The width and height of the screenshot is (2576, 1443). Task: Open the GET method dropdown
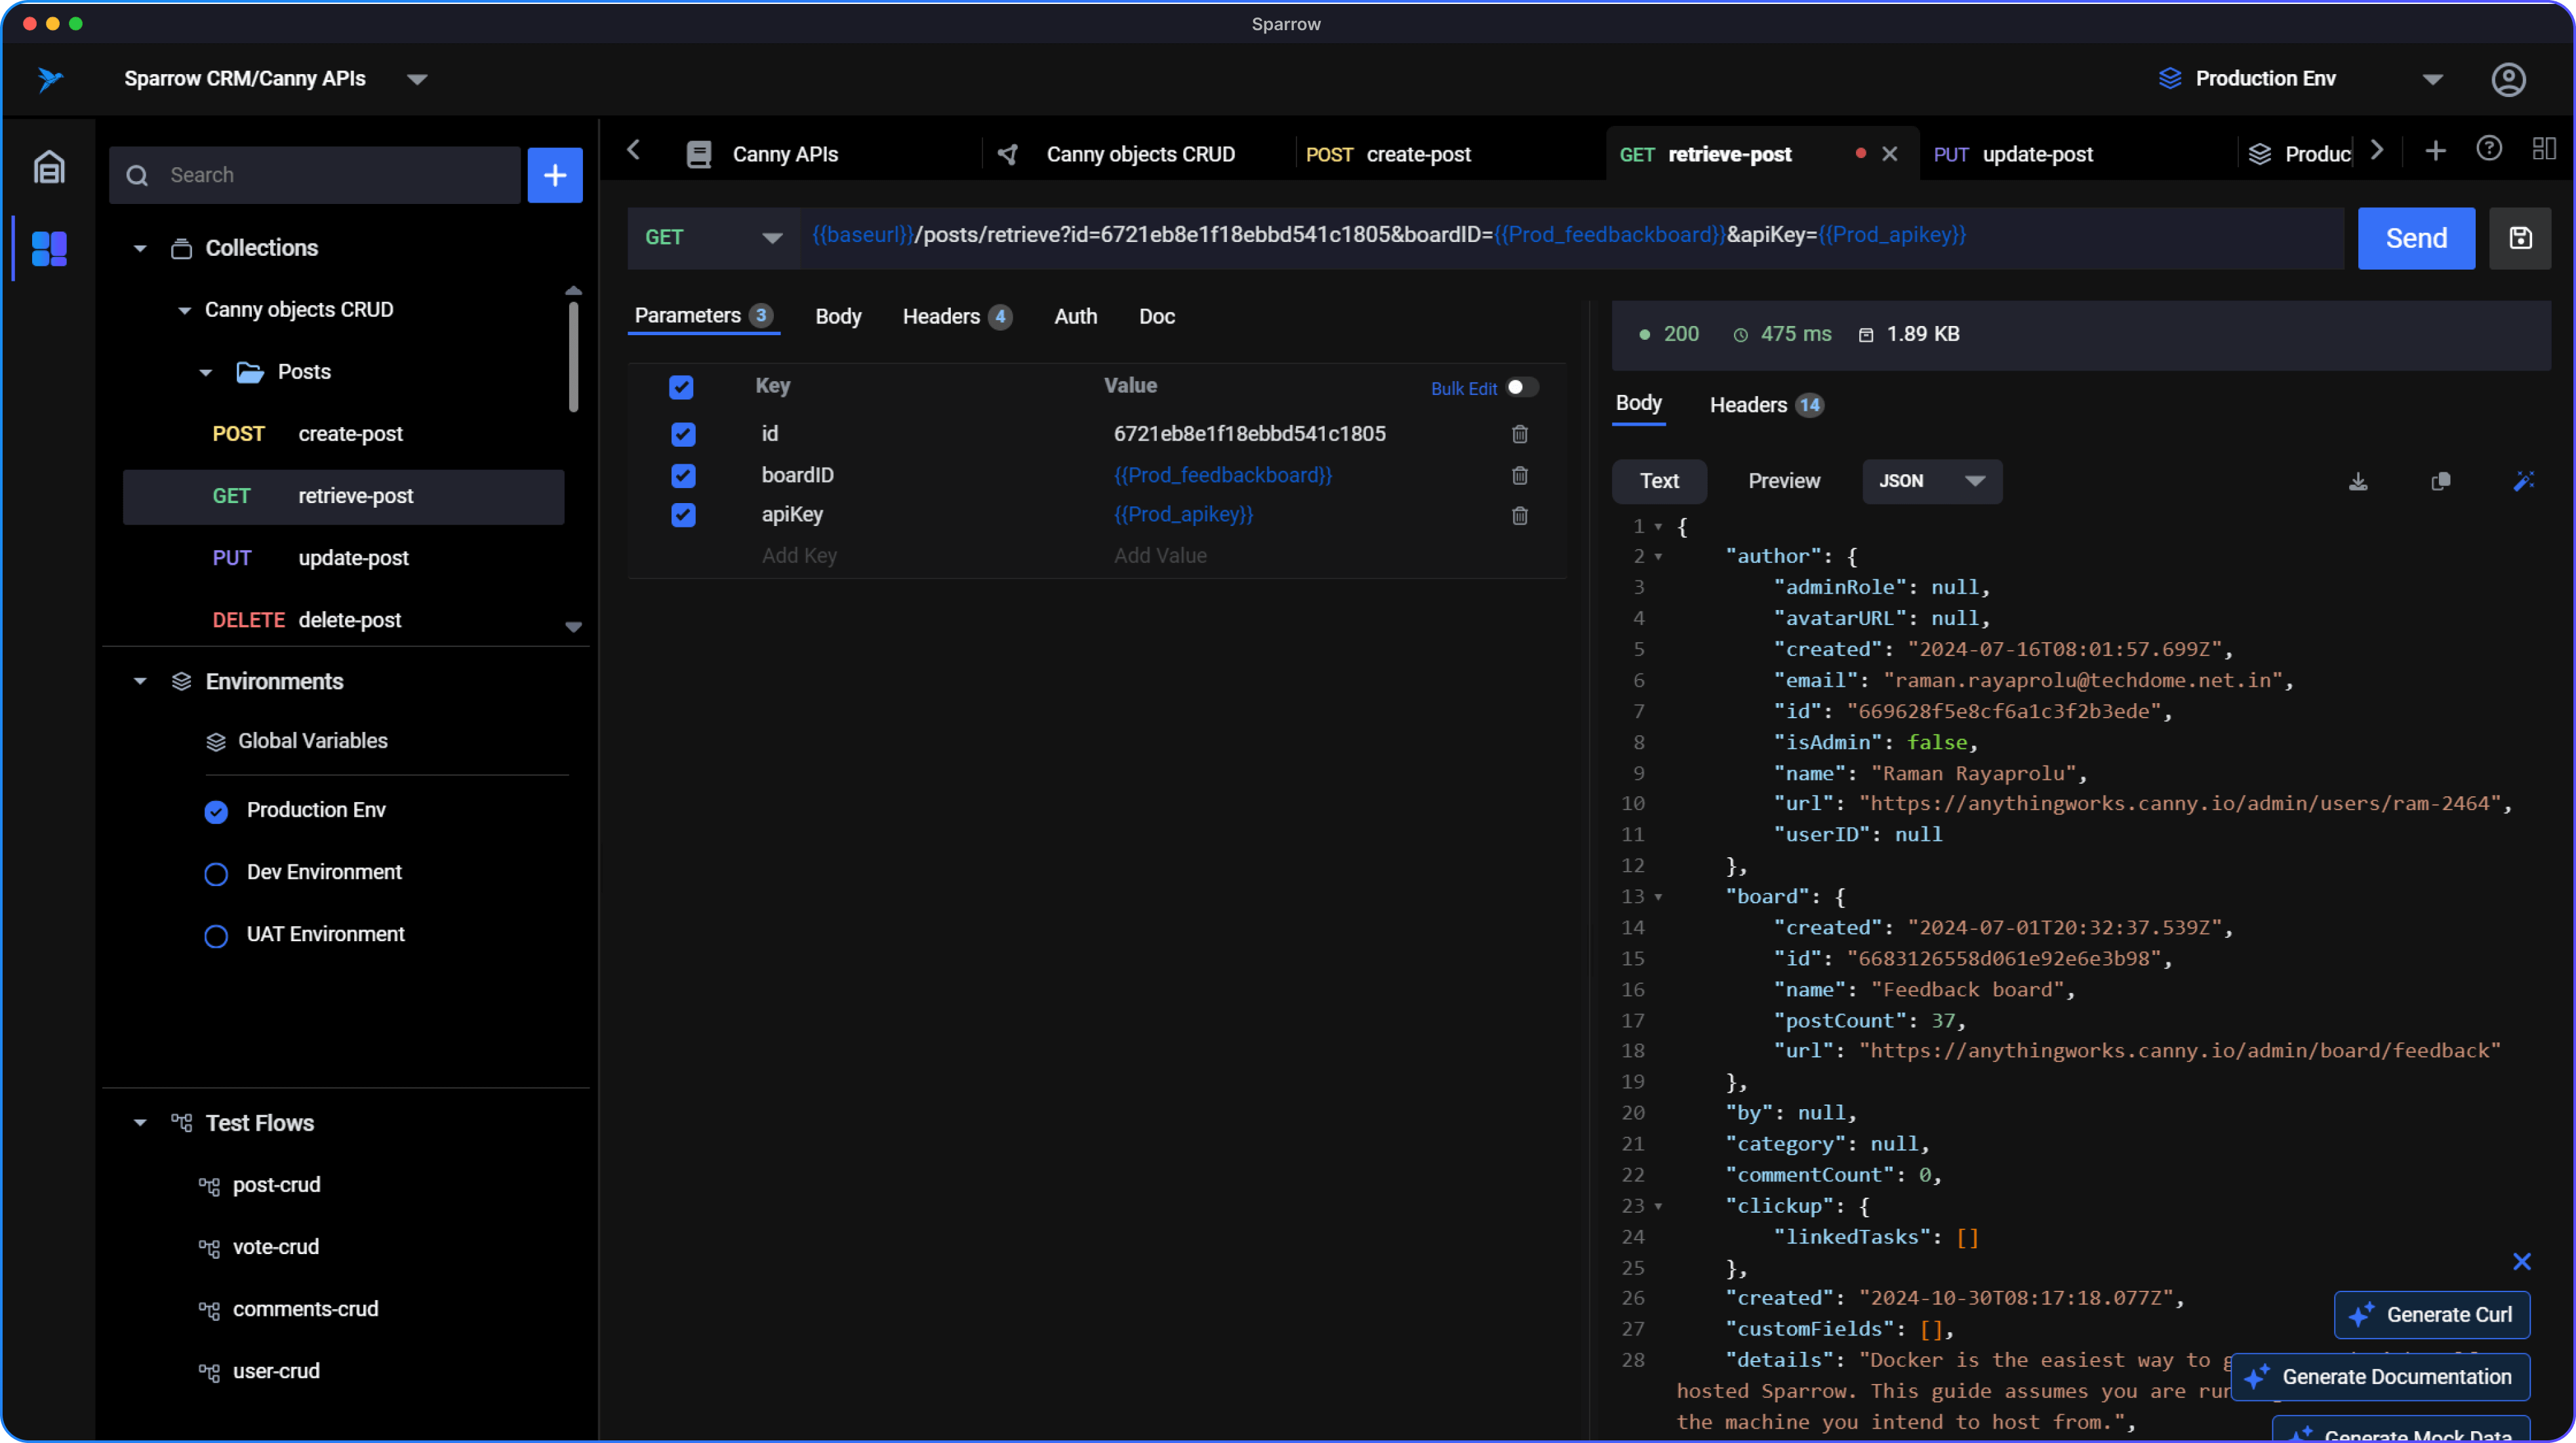tap(713, 238)
